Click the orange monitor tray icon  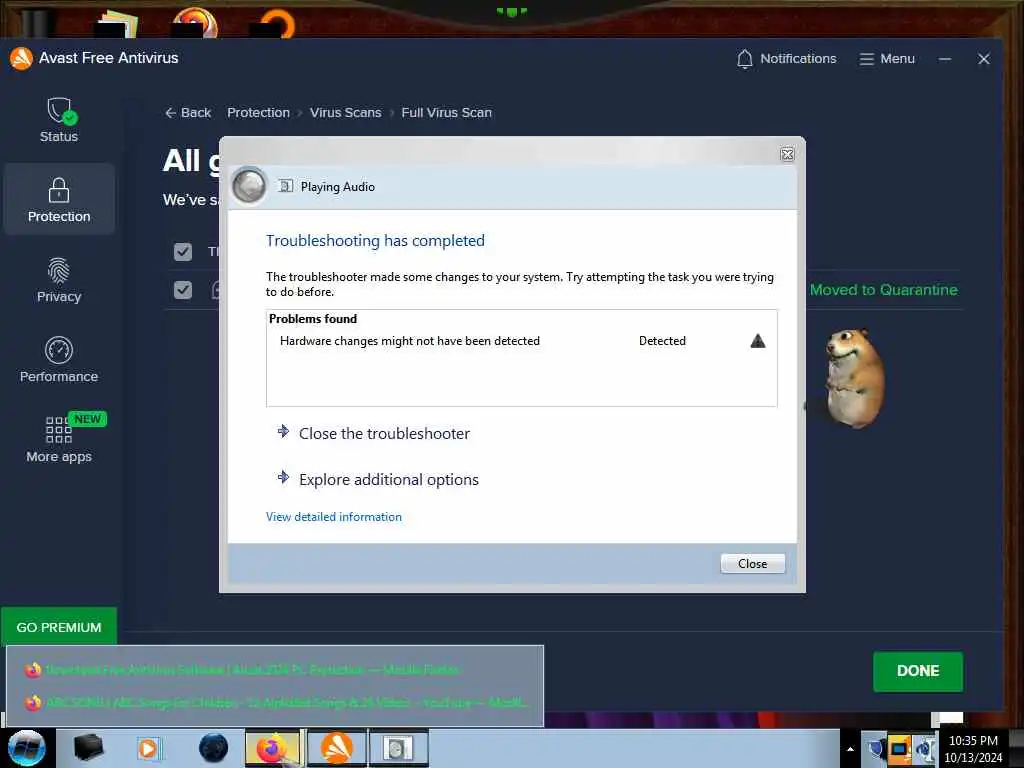pyautogui.click(x=899, y=749)
